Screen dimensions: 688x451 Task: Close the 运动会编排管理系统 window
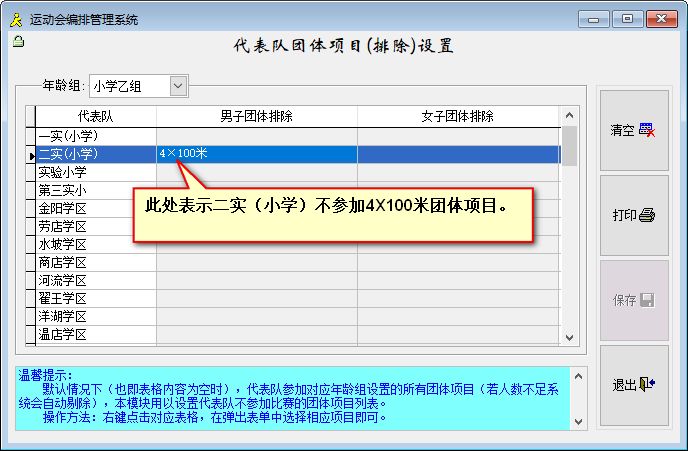pyautogui.click(x=662, y=20)
